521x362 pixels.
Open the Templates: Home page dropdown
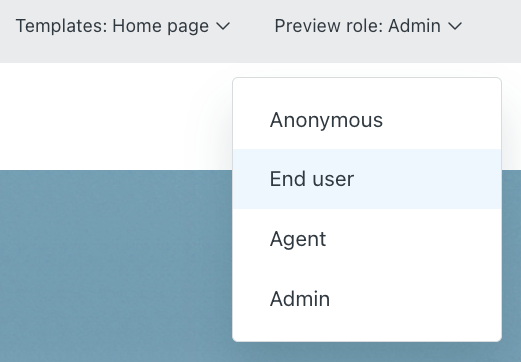coord(123,26)
